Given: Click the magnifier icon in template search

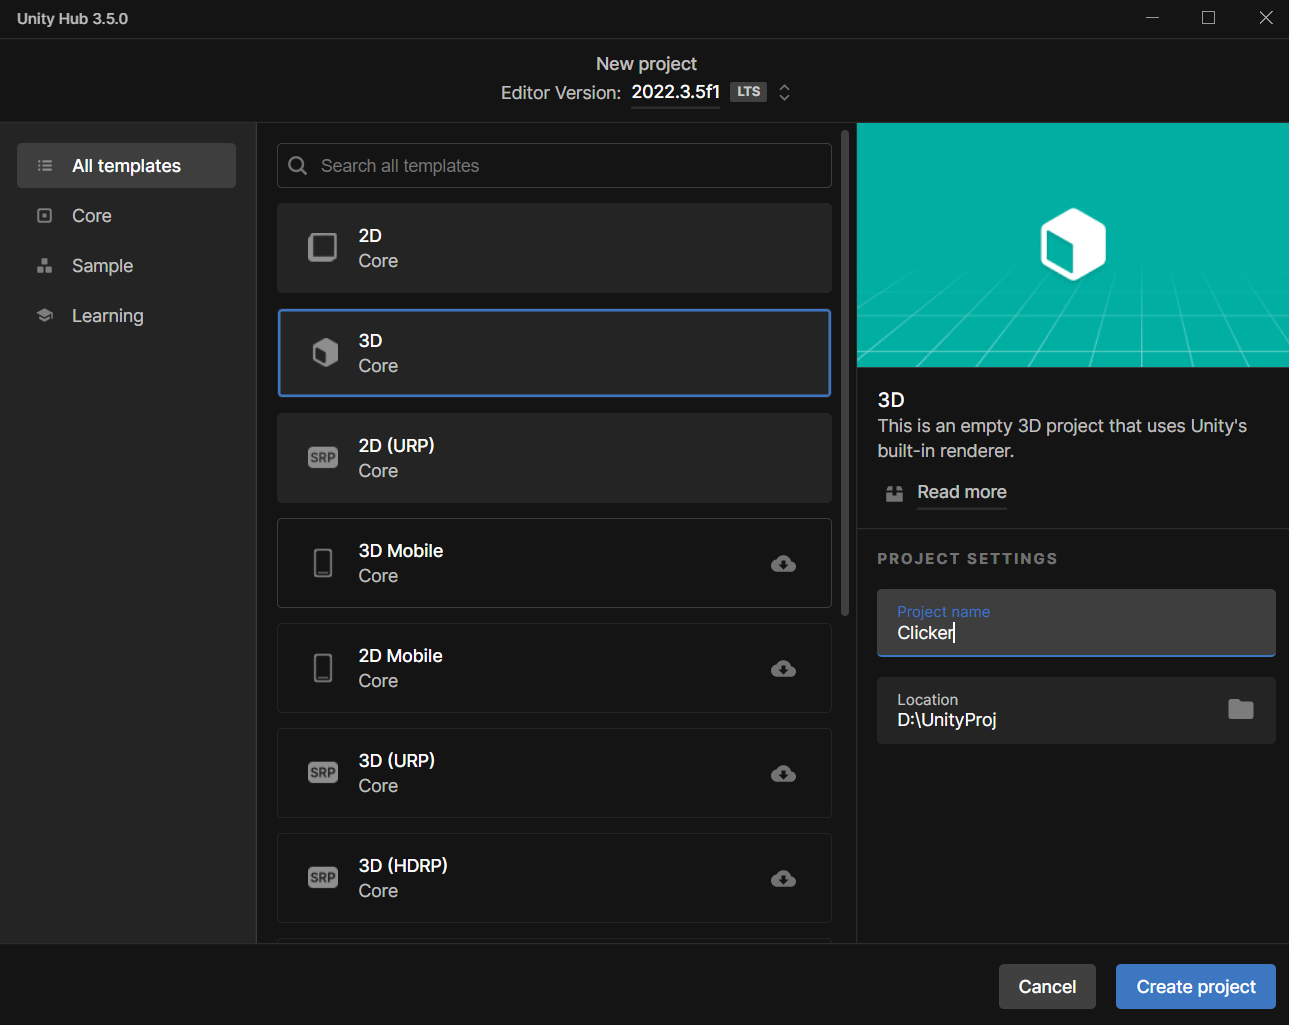Looking at the screenshot, I should click(298, 166).
